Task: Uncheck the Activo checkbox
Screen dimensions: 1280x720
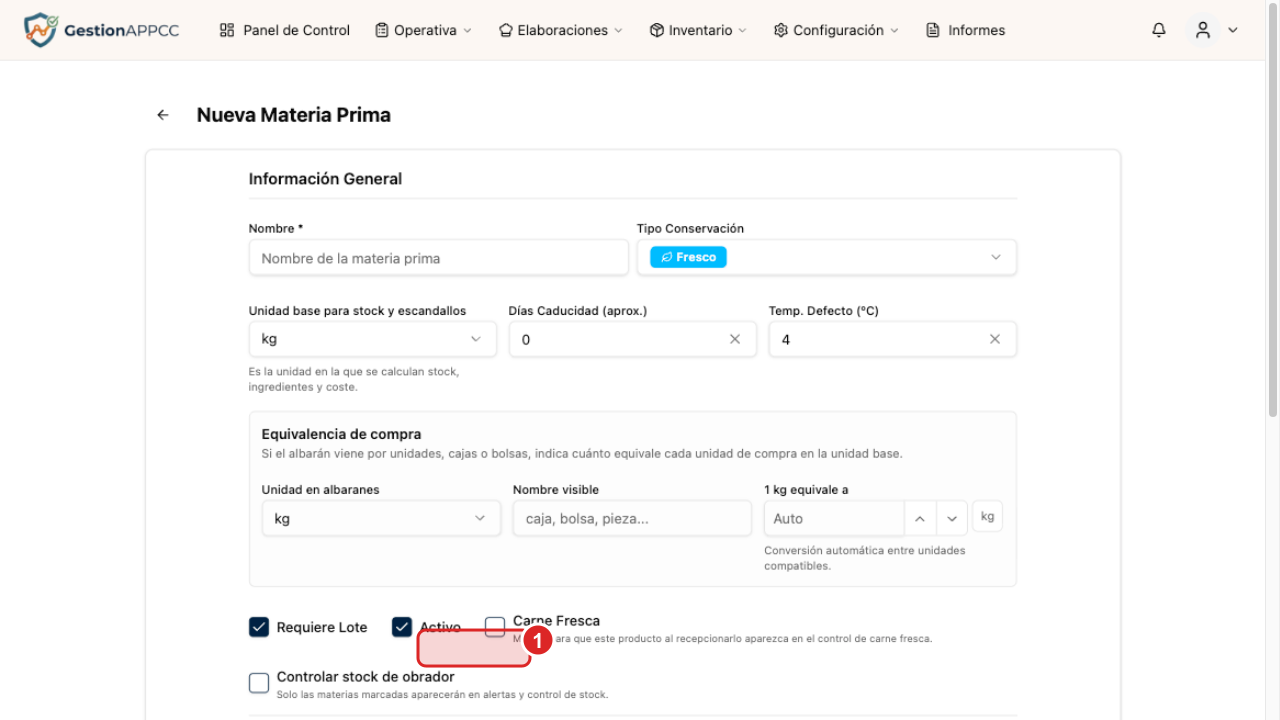Action: [402, 627]
